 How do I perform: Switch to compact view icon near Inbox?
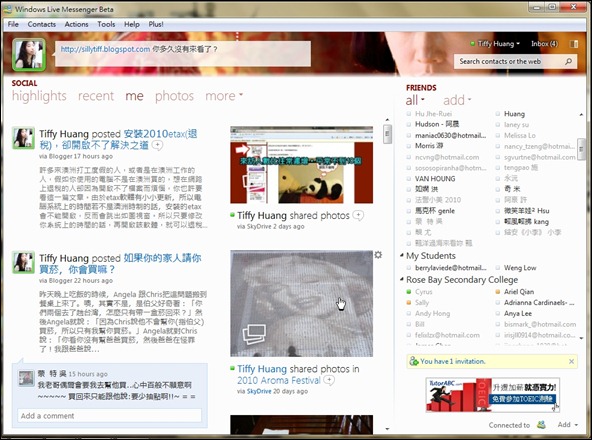click(x=574, y=44)
